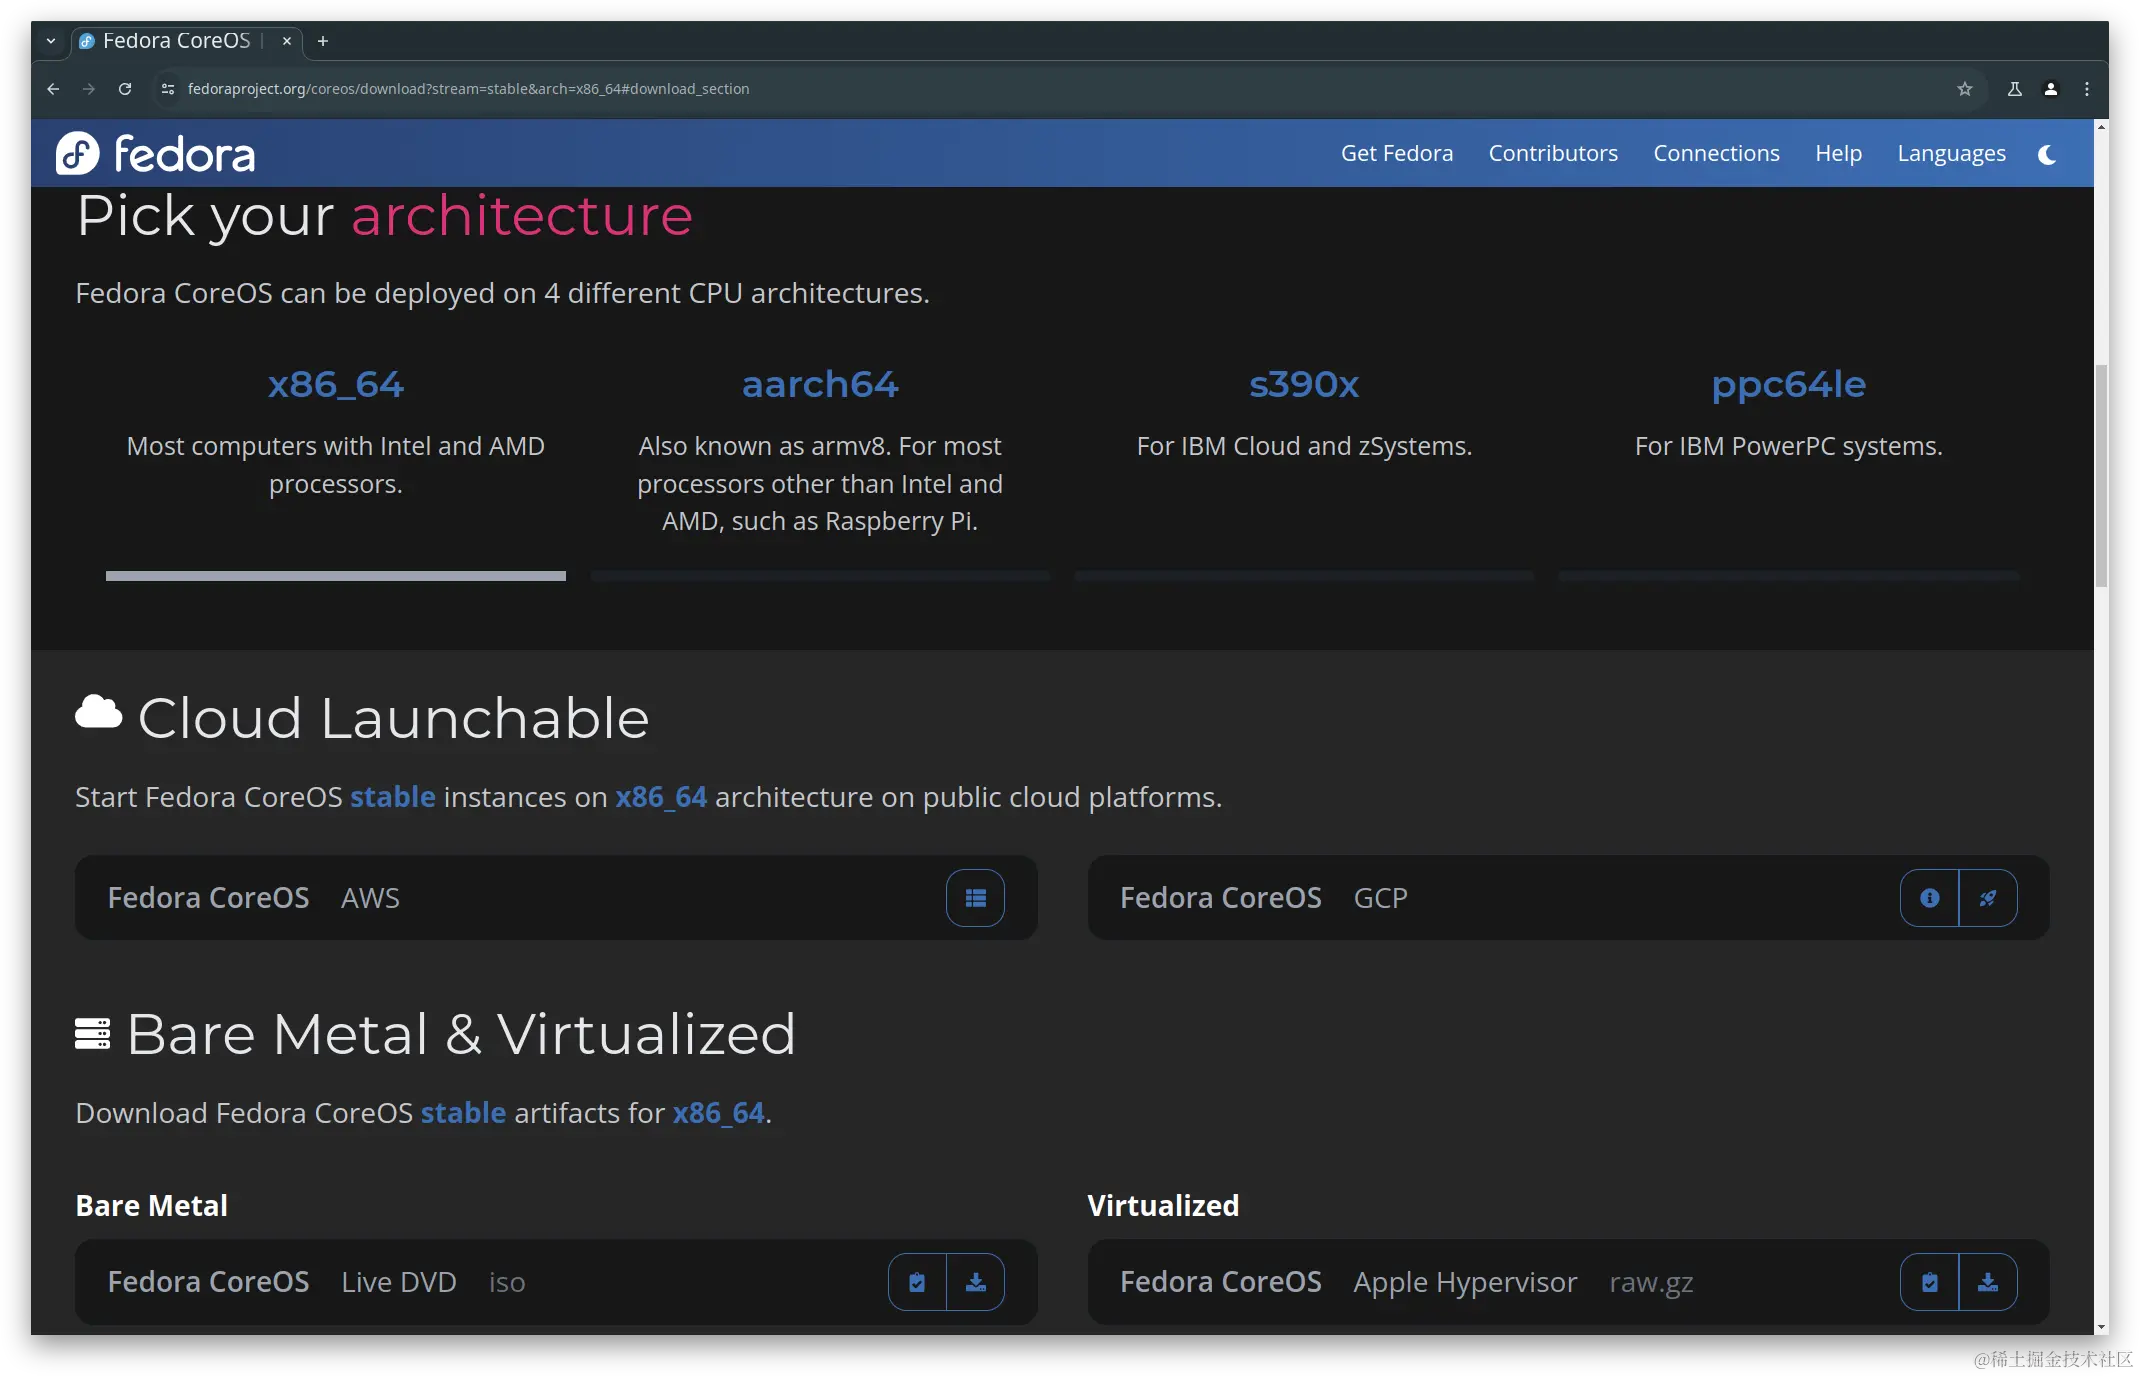Open a new browser tab

pyautogui.click(x=322, y=41)
